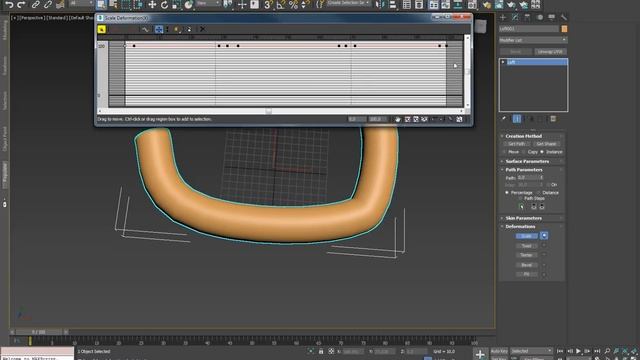The height and width of the screenshot is (360, 640).
Task: Select the Select and Link chain icon
Action: 36,5
